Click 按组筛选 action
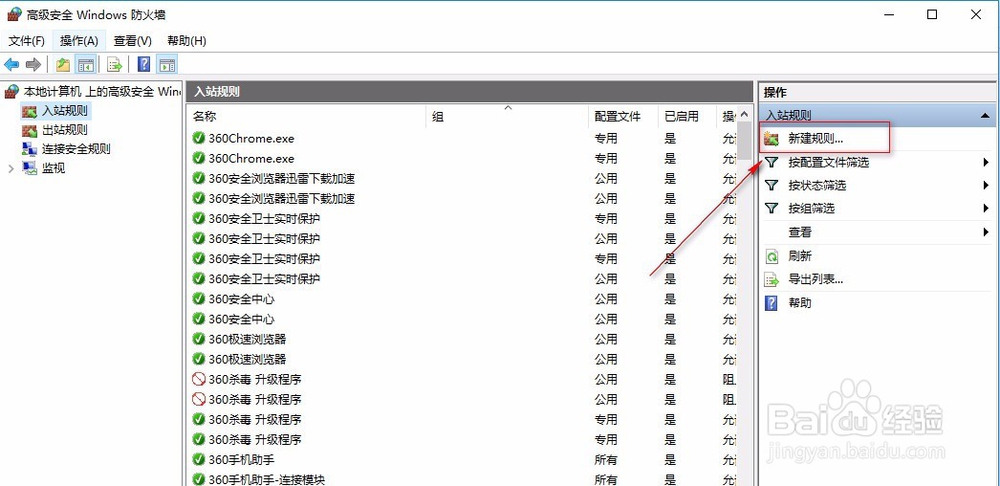This screenshot has height=486, width=1000. point(811,209)
